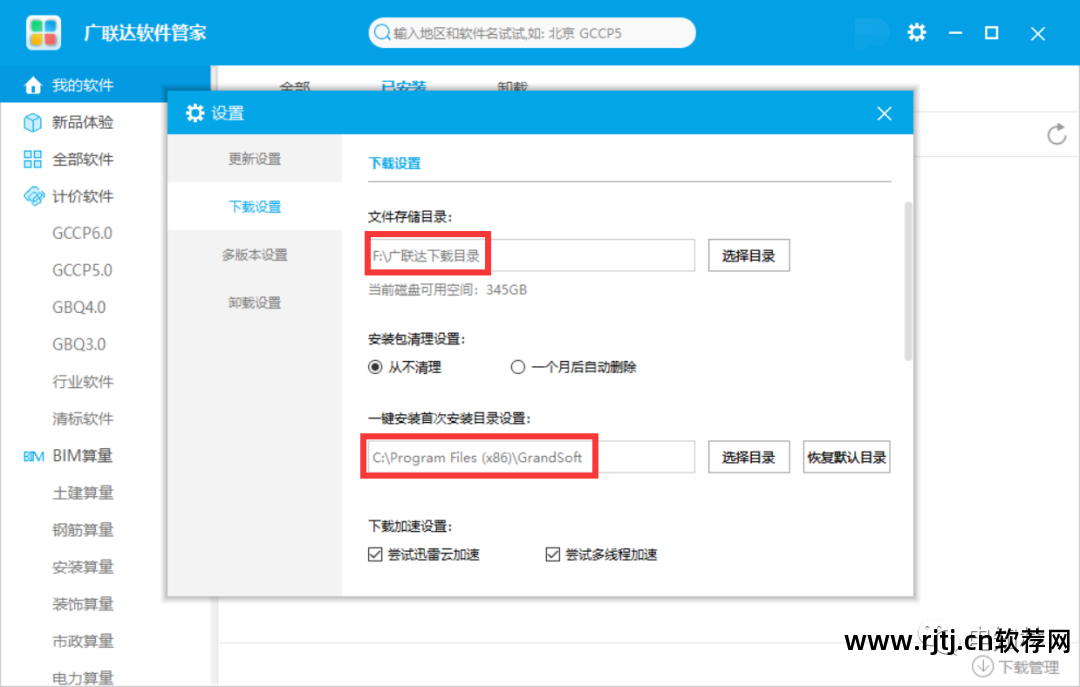Image resolution: width=1080 pixels, height=687 pixels.
Task: Click the cube icon beside 新品体验
Action: pos(32,123)
